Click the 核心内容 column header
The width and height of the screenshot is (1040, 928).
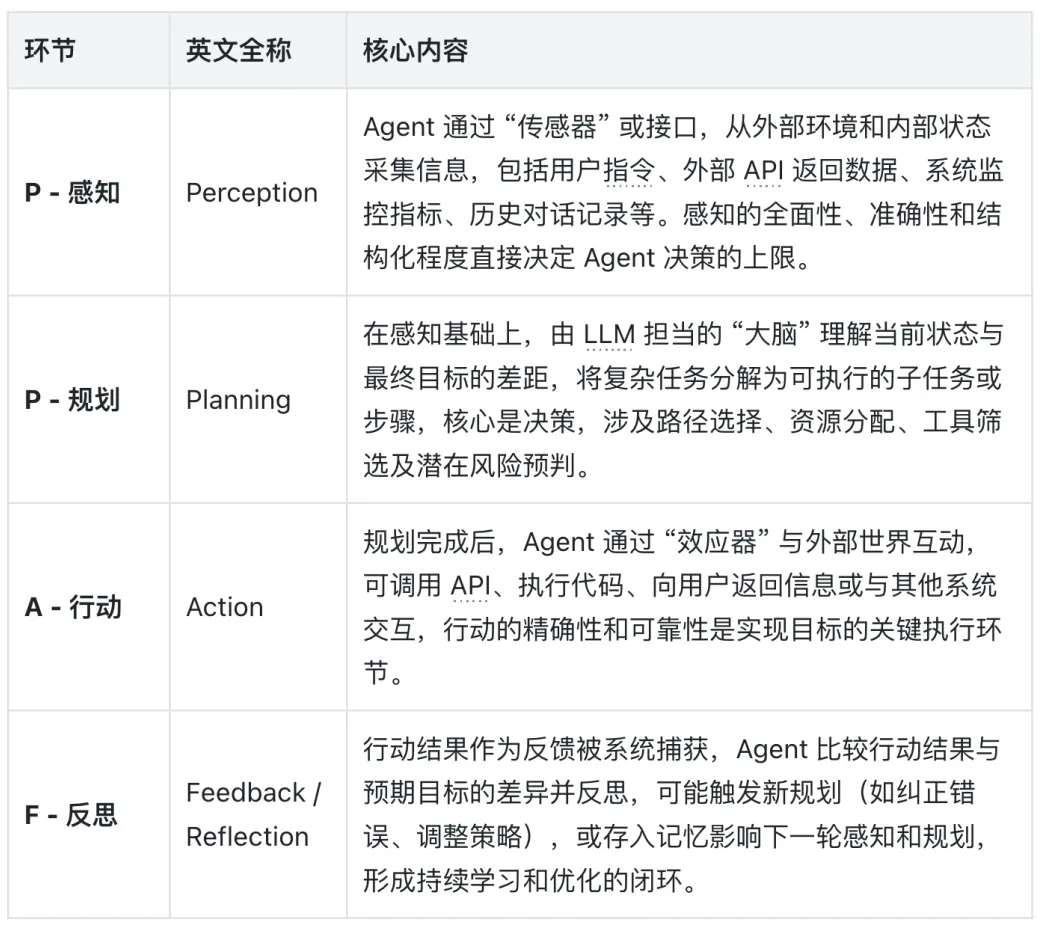416,51
